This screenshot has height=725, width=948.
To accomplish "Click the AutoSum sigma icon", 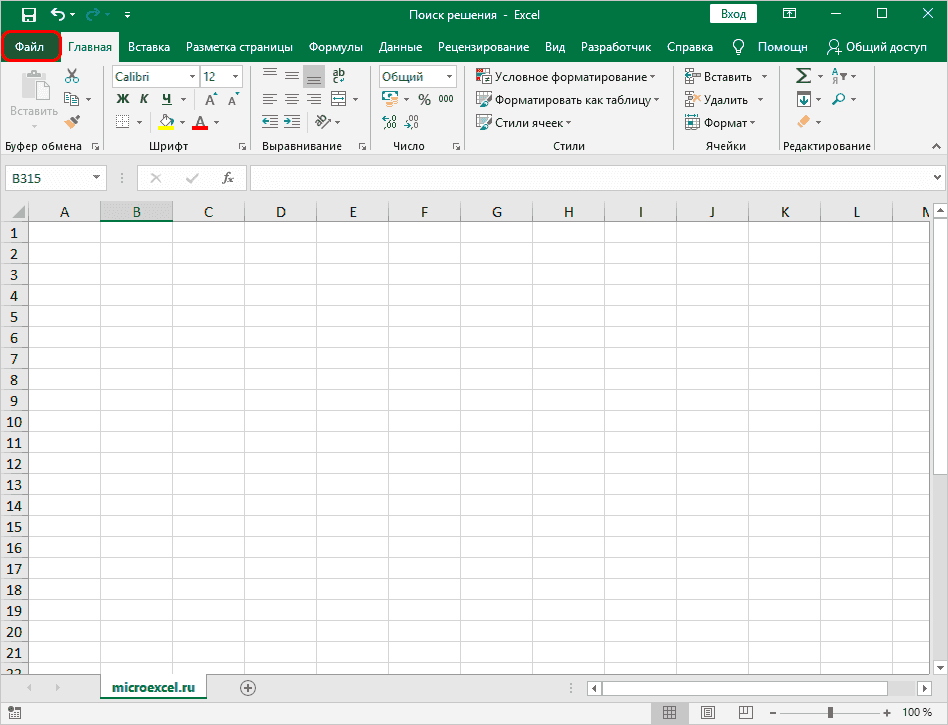I will (802, 76).
